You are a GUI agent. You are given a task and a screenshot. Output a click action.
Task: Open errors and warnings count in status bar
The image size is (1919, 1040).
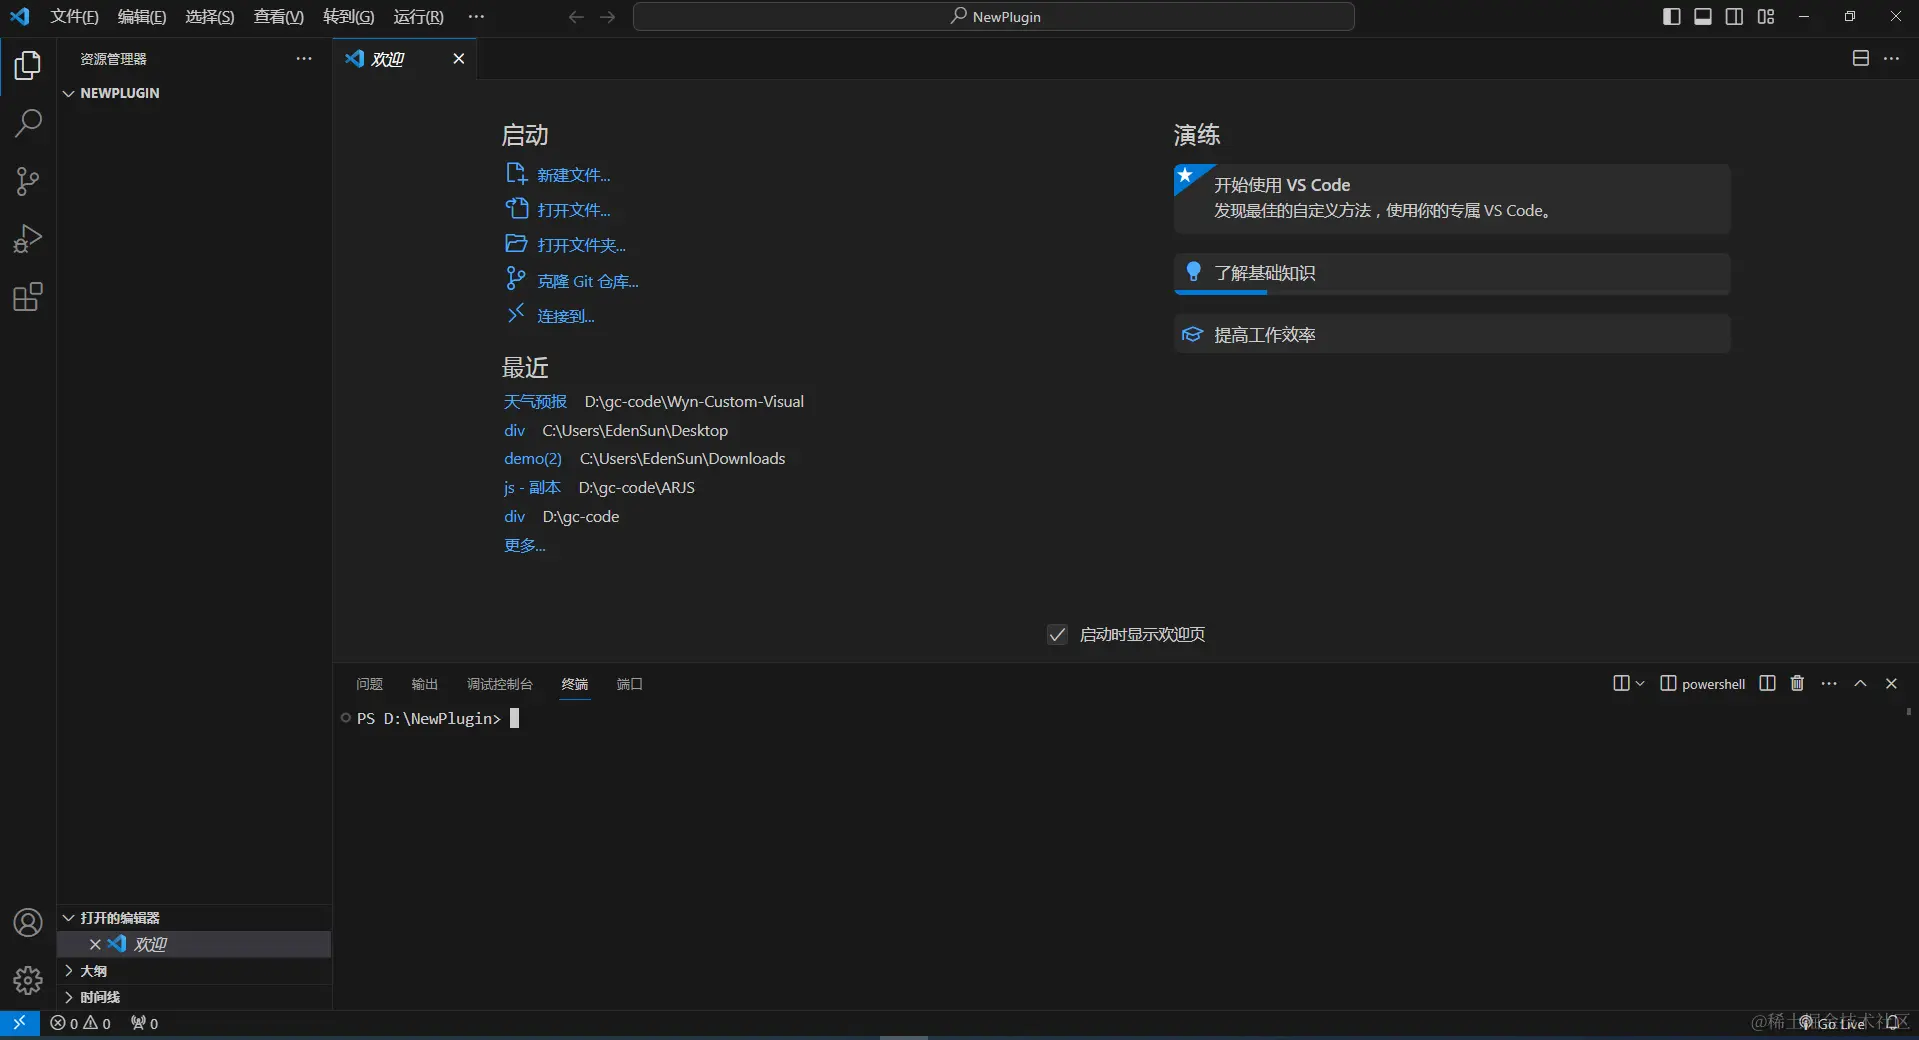[x=80, y=1023]
